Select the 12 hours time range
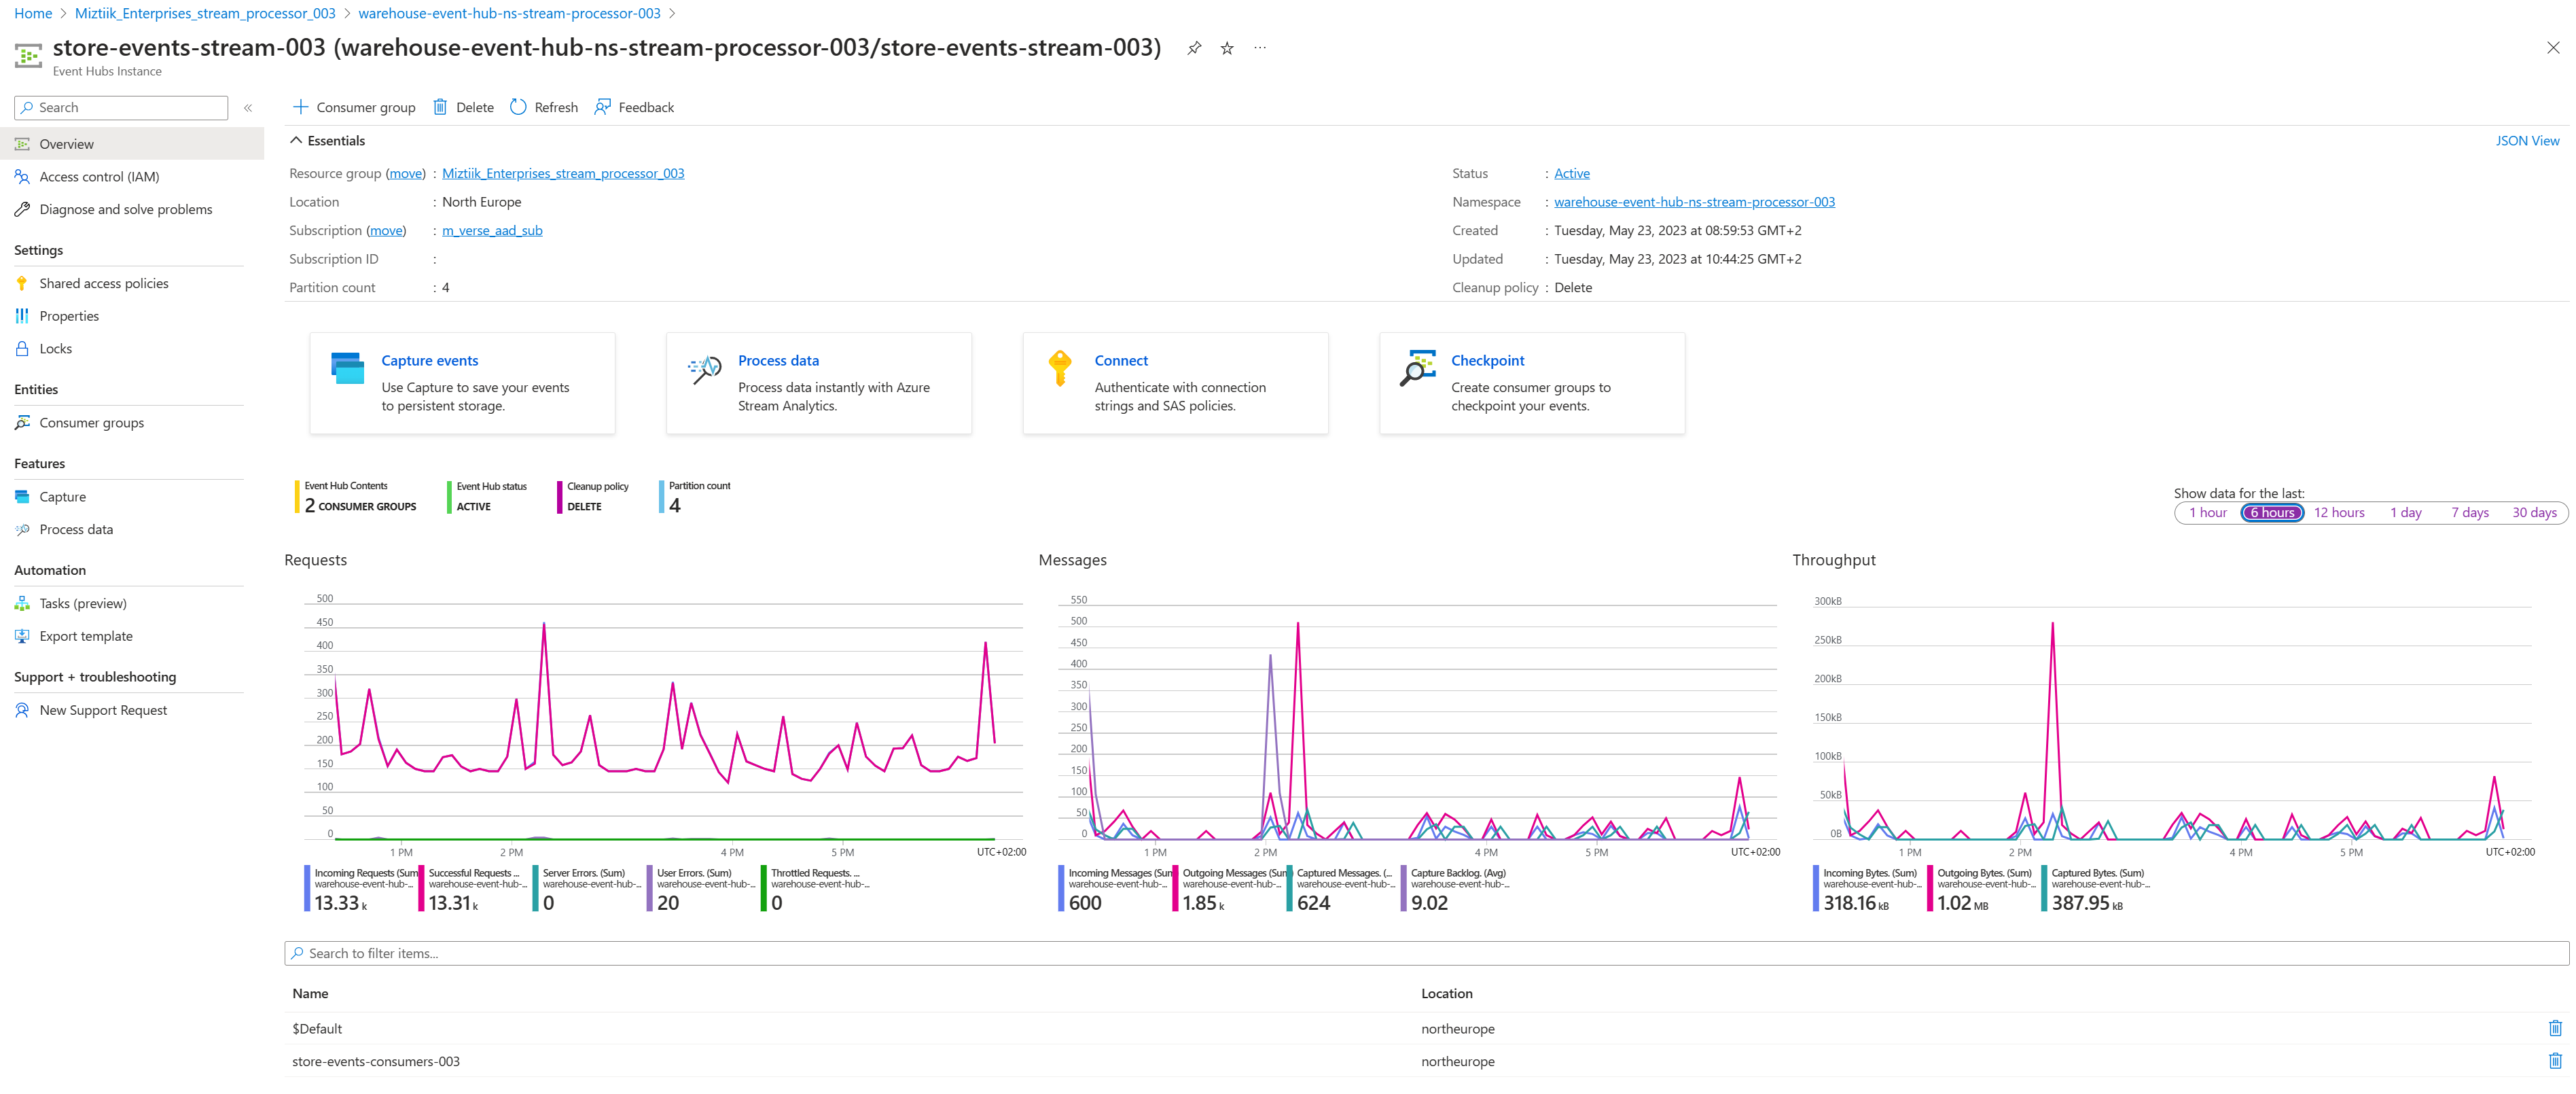Viewport: 2576px width, 1094px height. (2338, 513)
